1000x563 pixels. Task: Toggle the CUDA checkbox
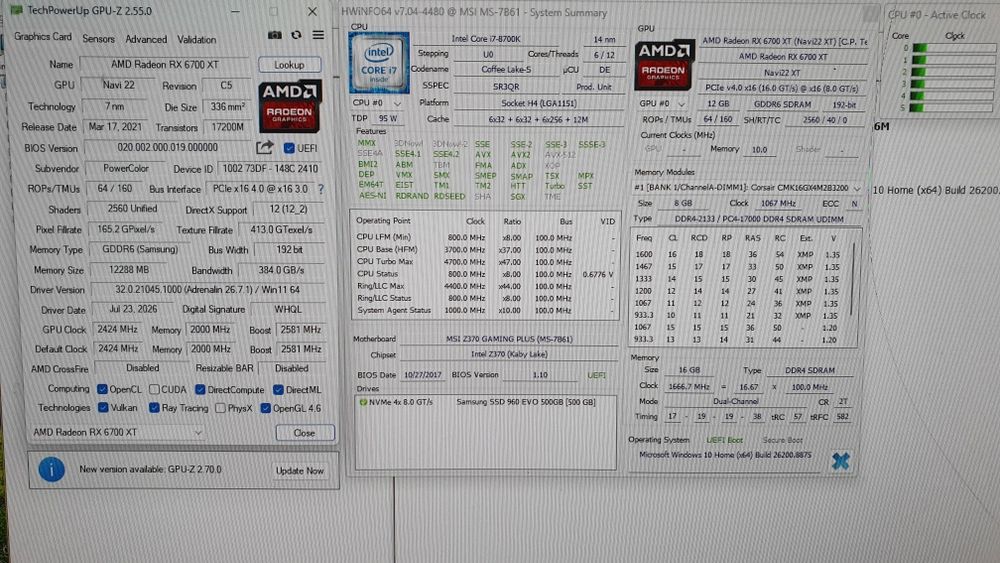click(154, 389)
